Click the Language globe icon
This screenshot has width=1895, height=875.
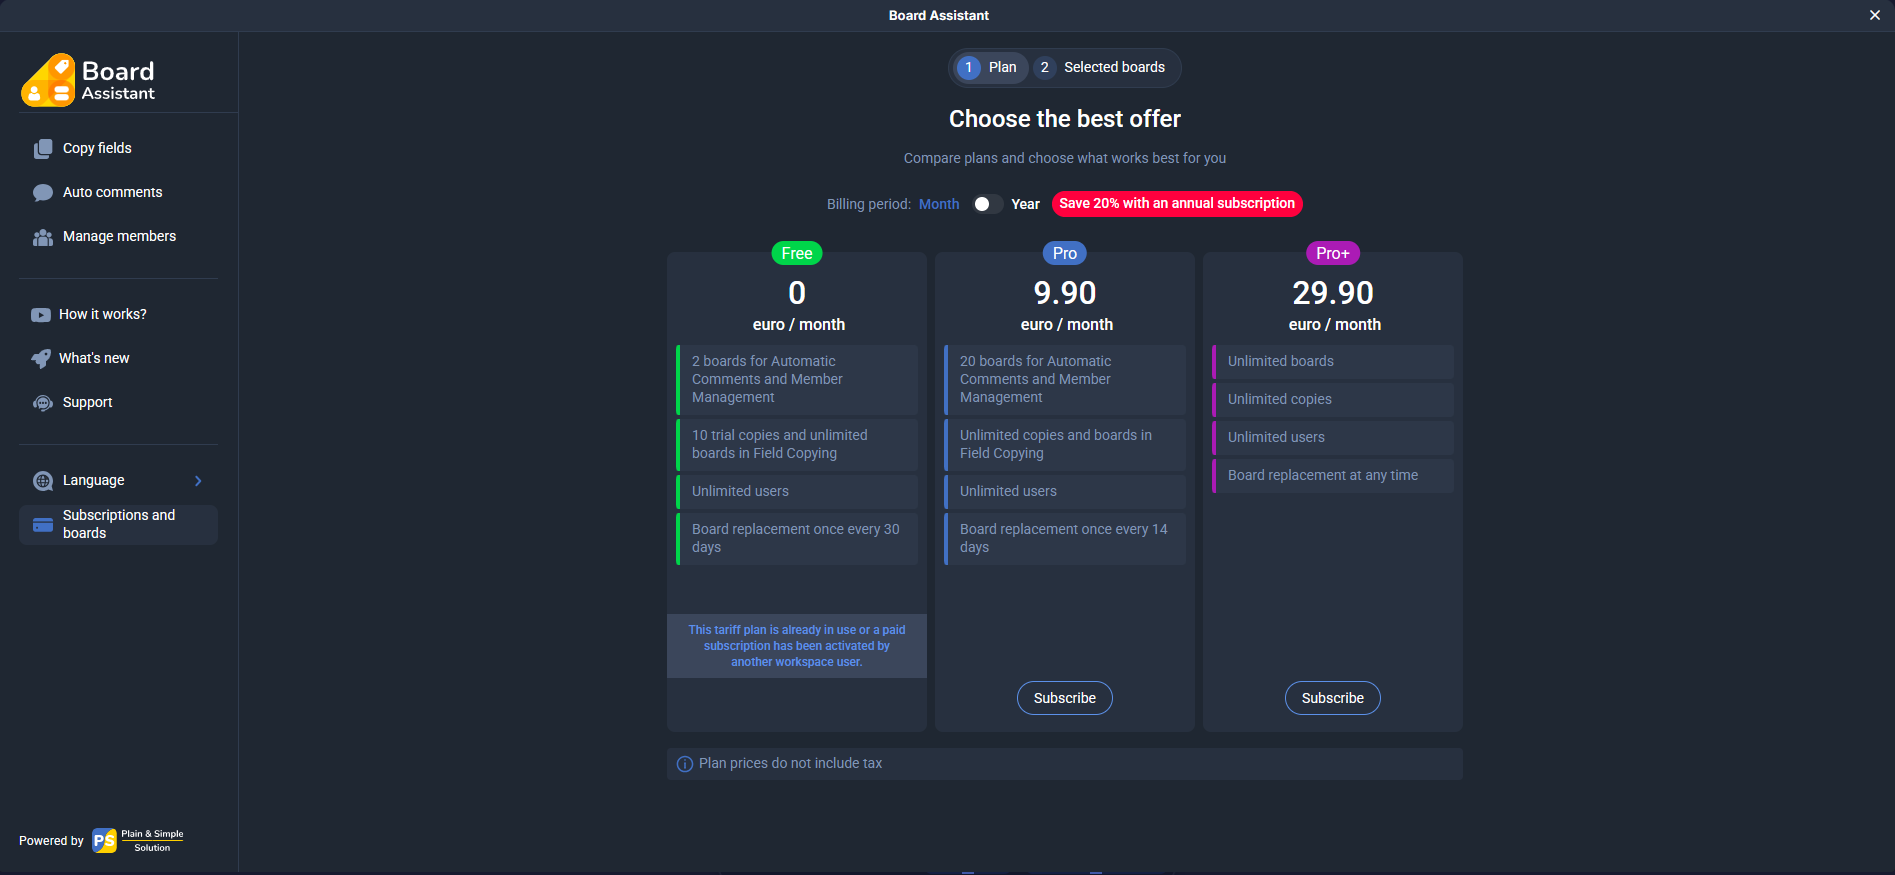tap(43, 481)
